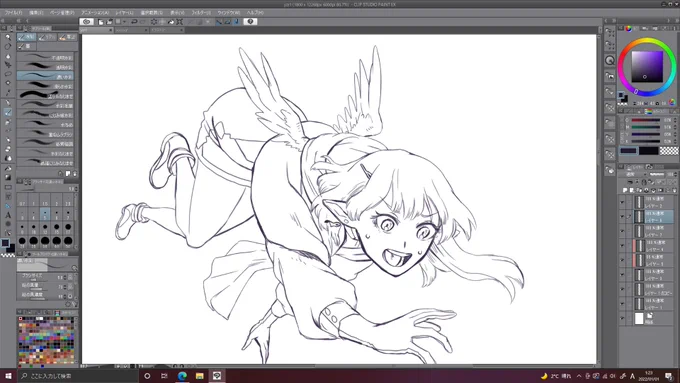The image size is (680, 383).
Task: Select the 1.5 brush size preset
Action: pos(45,200)
